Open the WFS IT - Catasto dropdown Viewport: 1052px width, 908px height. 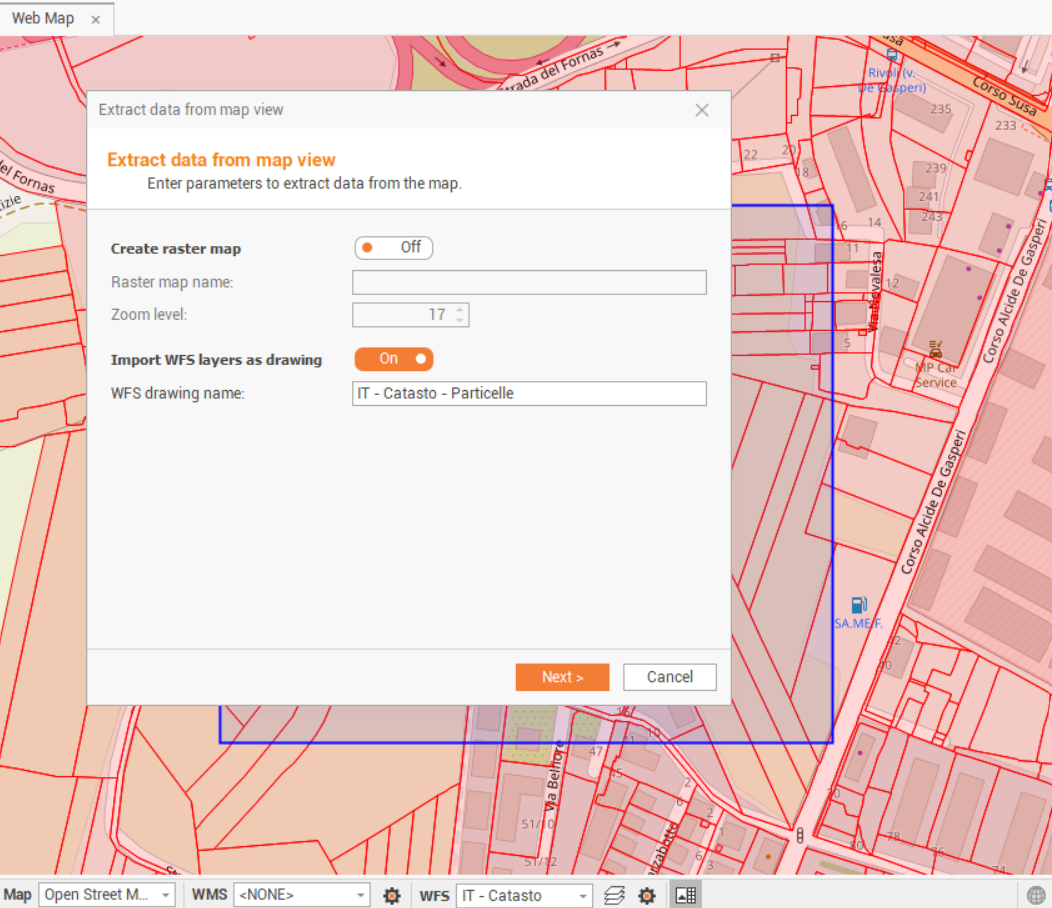pyautogui.click(x=524, y=895)
